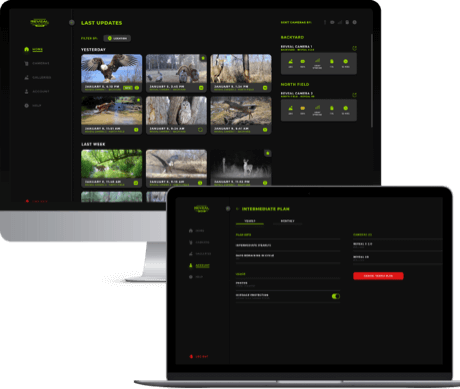Open the green forest photo under Last Week
This screenshot has height=389, width=460.
click(112, 164)
